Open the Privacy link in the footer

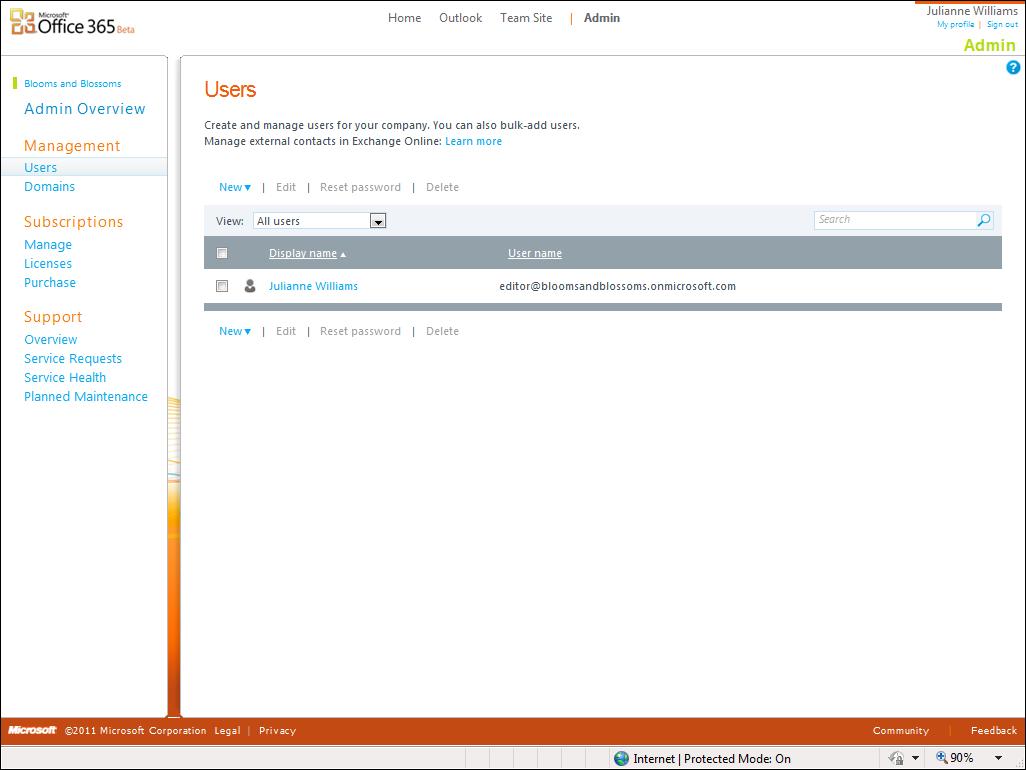tap(277, 731)
